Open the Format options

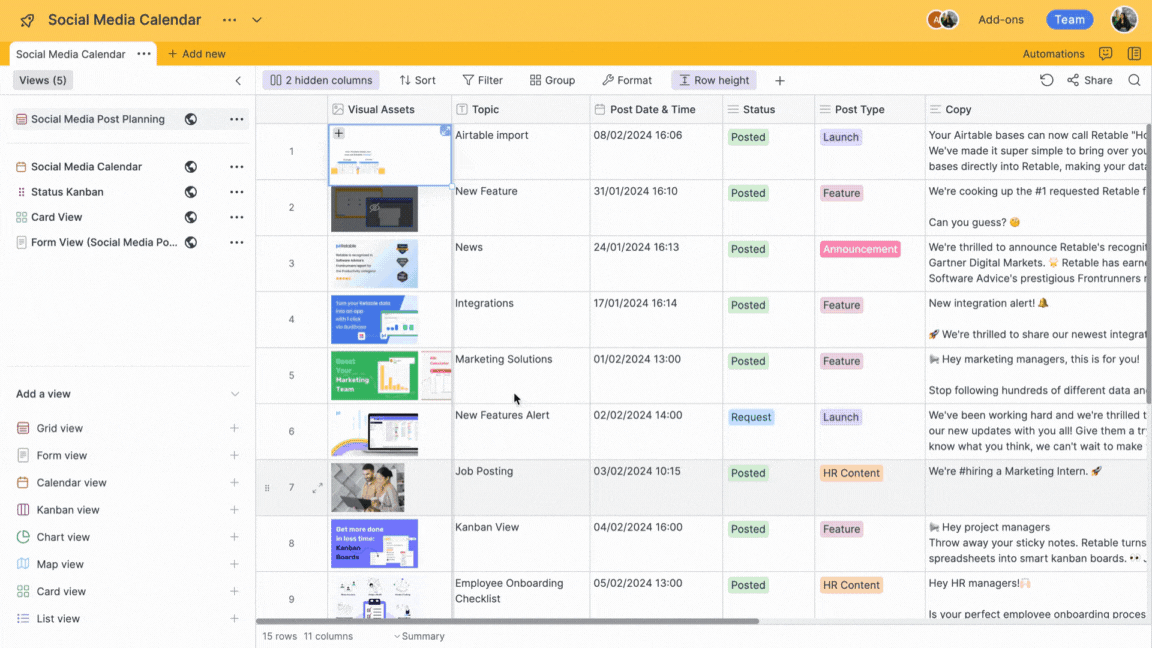pos(627,80)
